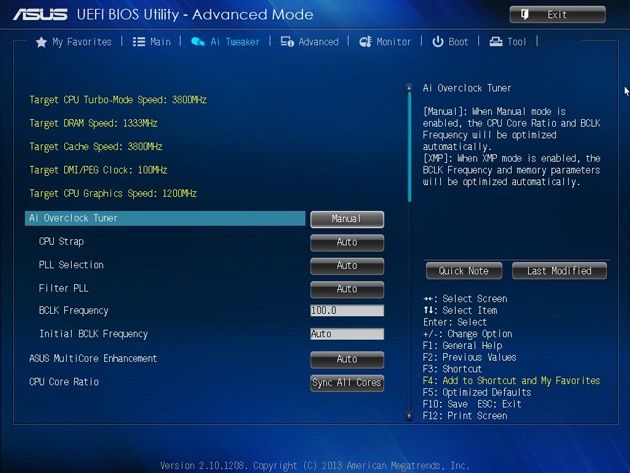The width and height of the screenshot is (630, 473).
Task: Click the Ai Tweaker cloud icon
Action: pyautogui.click(x=197, y=42)
